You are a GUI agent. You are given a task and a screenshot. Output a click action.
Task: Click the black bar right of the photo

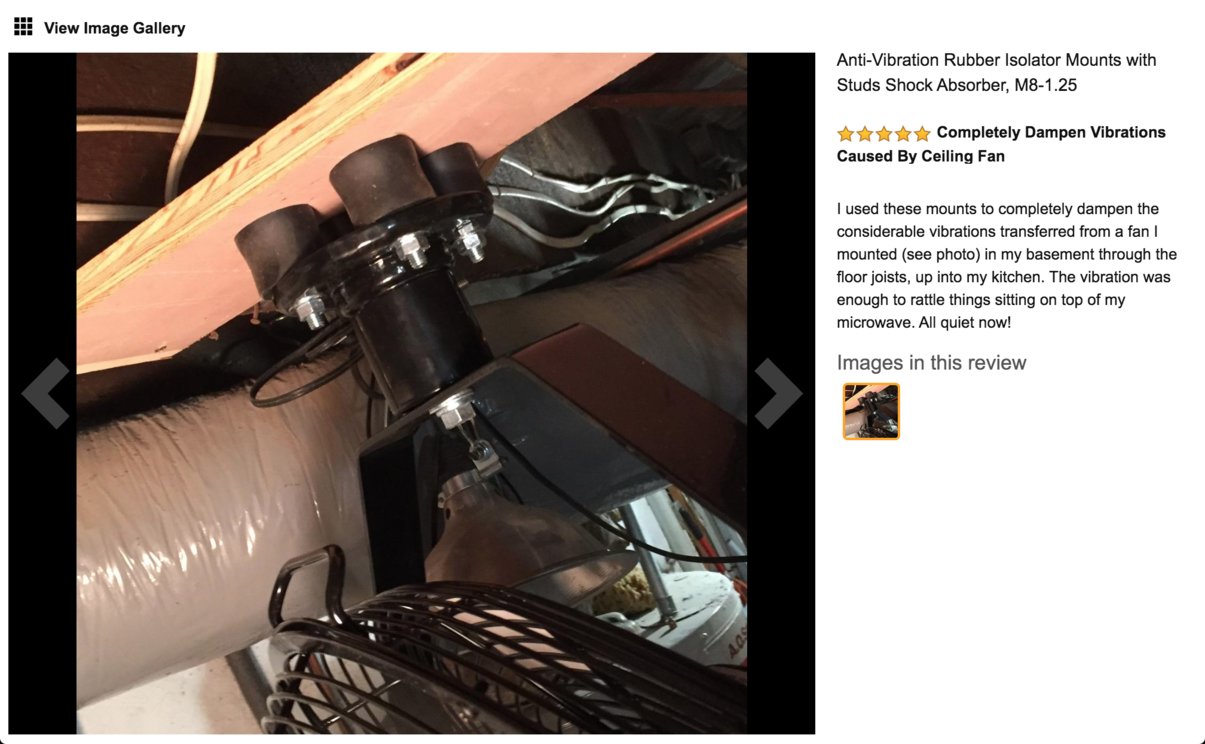(781, 393)
